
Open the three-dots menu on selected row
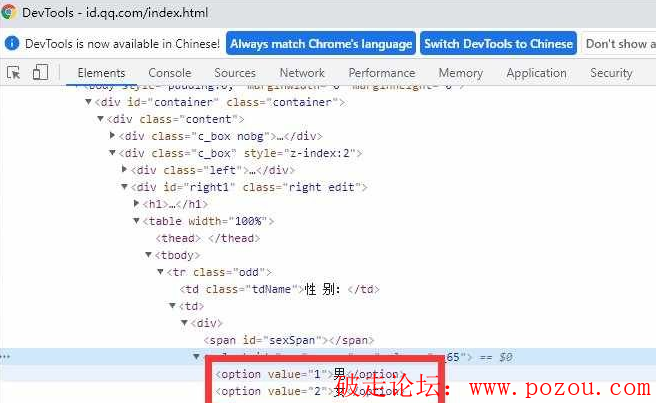point(5,357)
